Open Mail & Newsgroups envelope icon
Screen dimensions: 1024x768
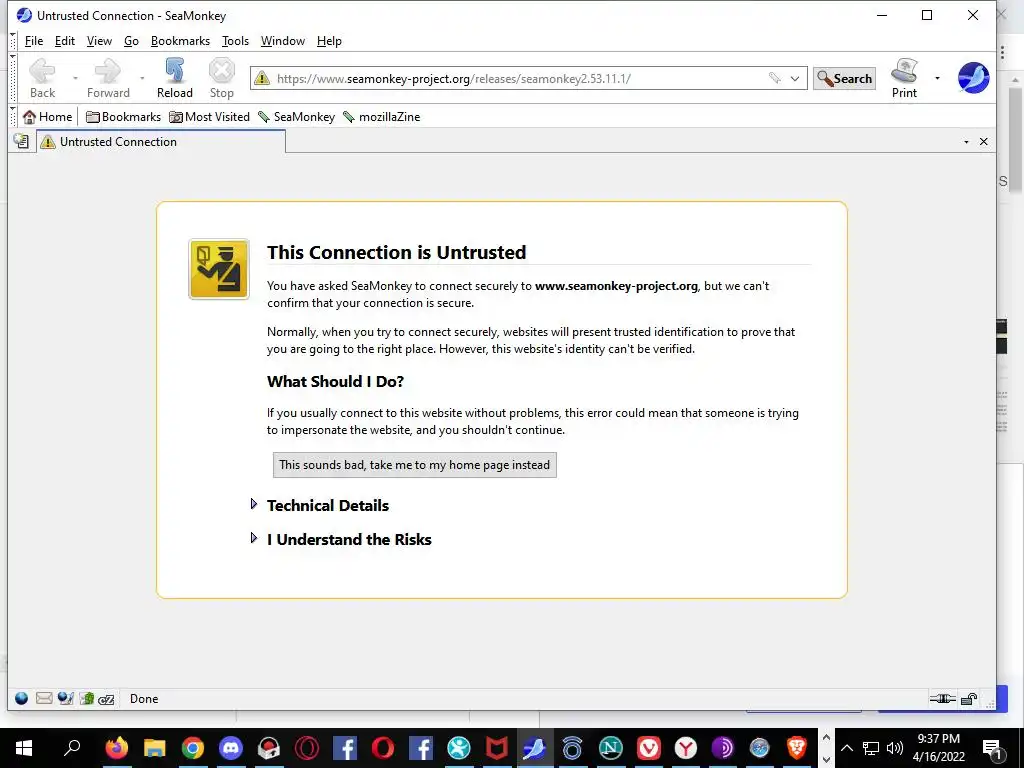pyautogui.click(x=44, y=699)
